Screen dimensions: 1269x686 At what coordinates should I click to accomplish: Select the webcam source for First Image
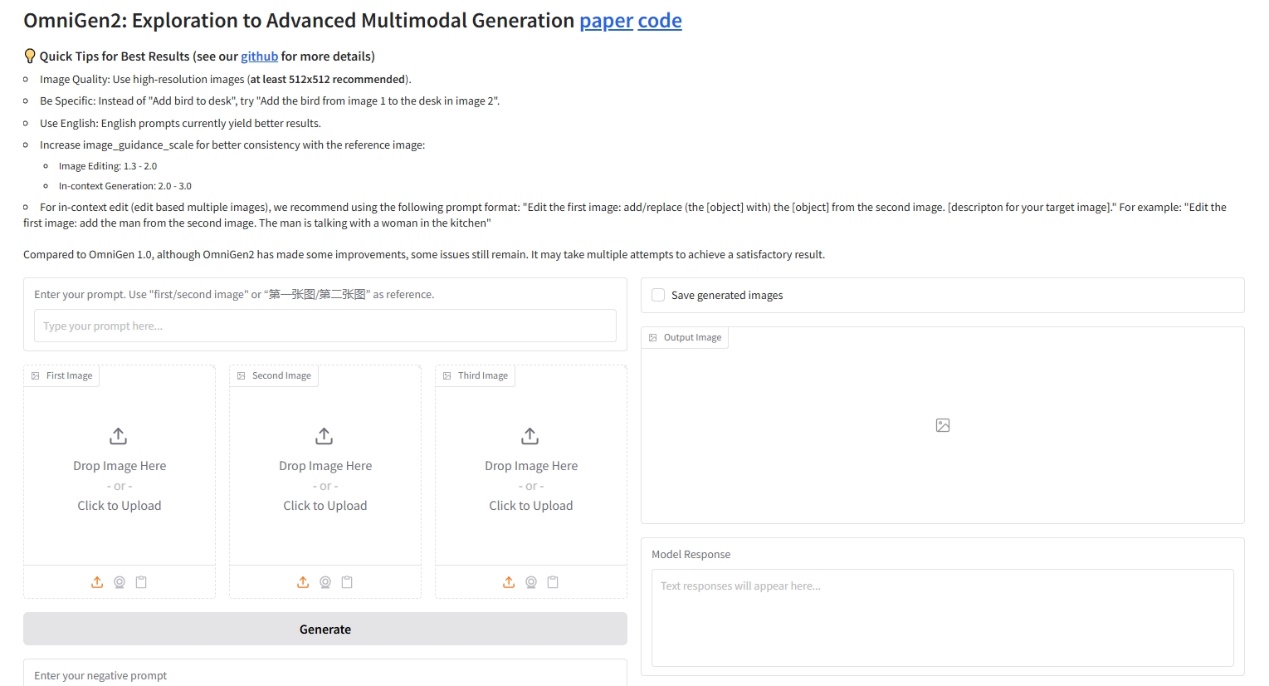(x=119, y=582)
